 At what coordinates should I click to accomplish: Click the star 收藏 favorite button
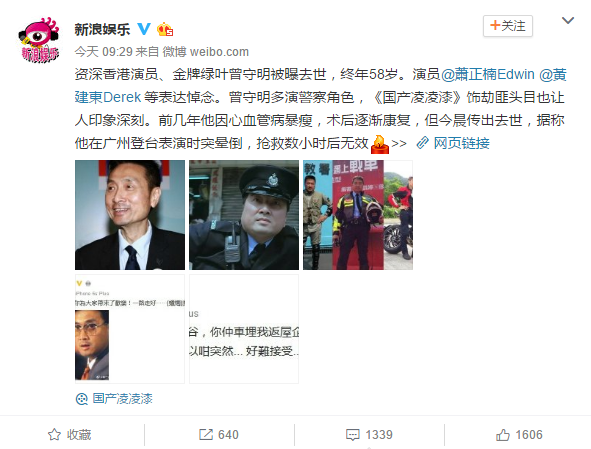pos(70,435)
